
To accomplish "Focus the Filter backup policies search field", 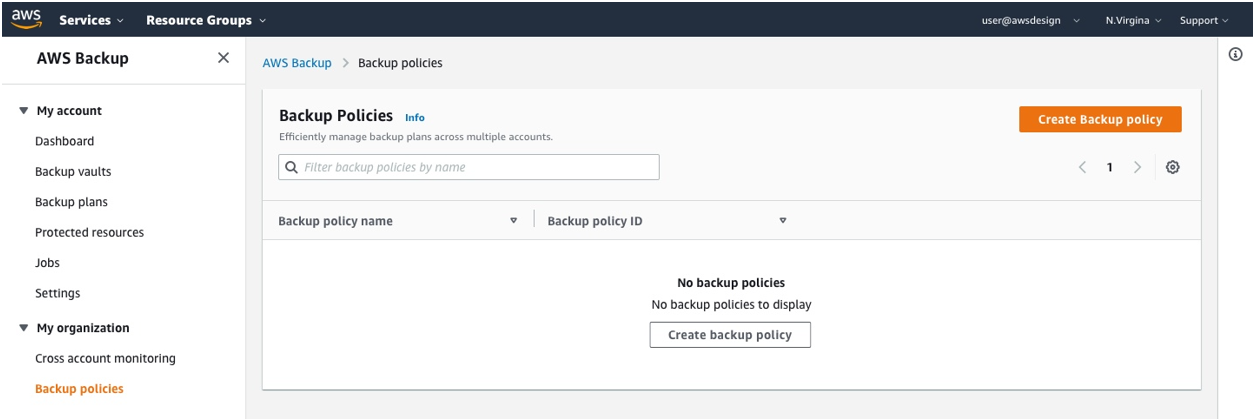I will [469, 167].
